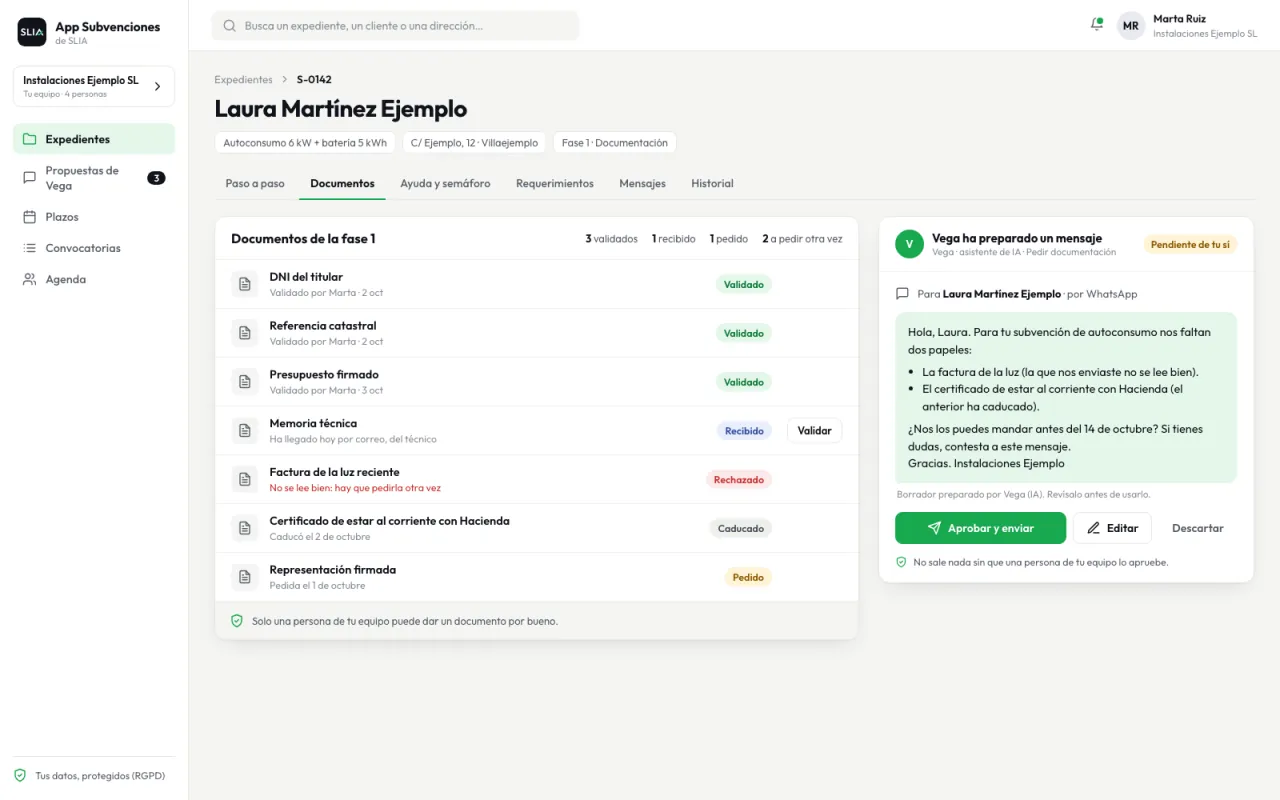This screenshot has width=1280, height=800.
Task: Validate the Memoria técnica document
Action: 815,431
